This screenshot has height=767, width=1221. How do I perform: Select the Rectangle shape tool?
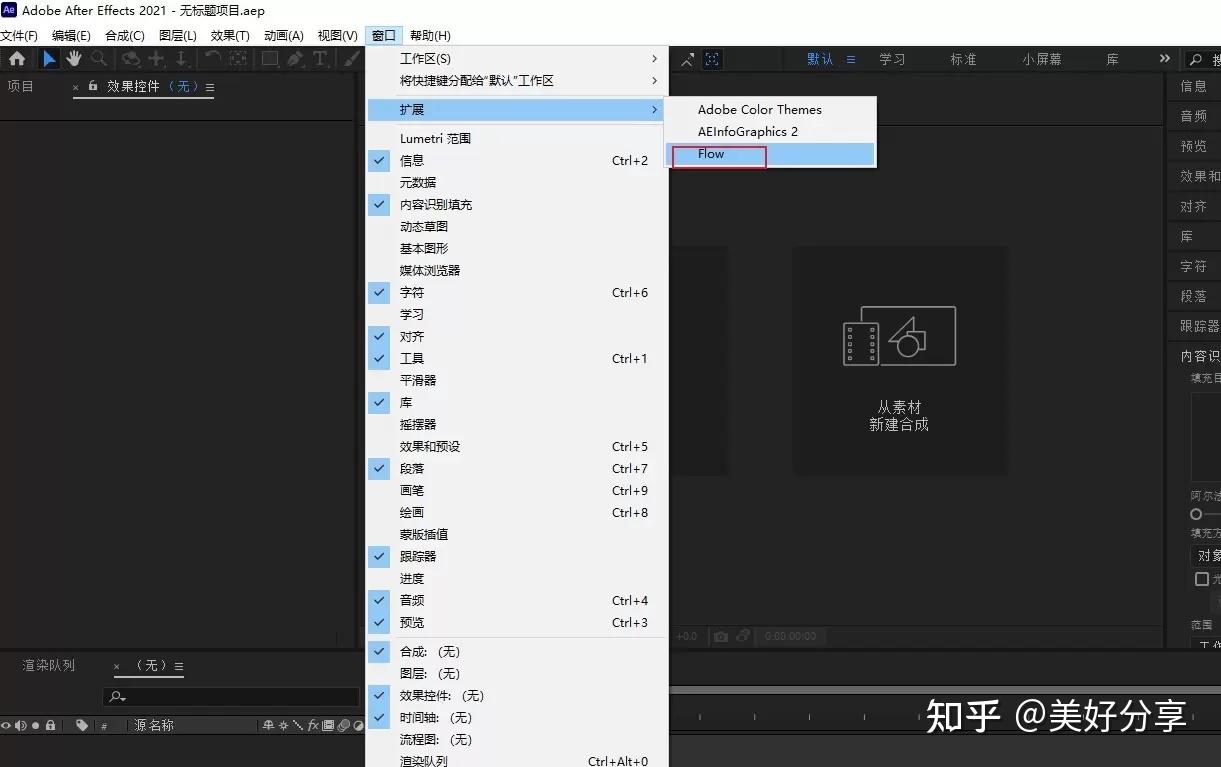(x=268, y=59)
